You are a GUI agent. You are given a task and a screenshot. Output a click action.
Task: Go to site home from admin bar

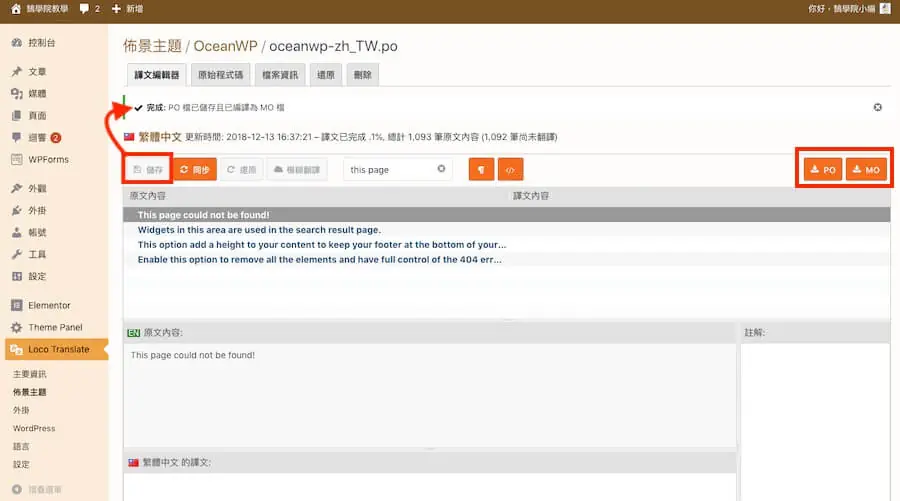coord(40,9)
